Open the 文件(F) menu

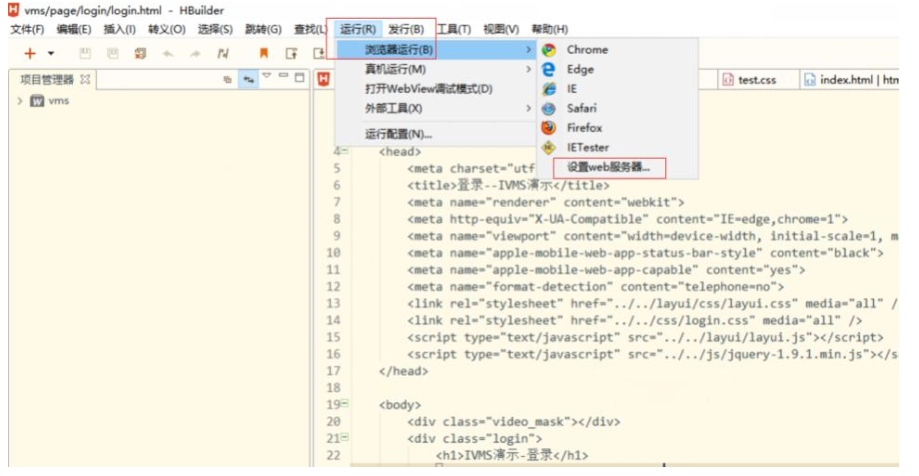tap(27, 29)
